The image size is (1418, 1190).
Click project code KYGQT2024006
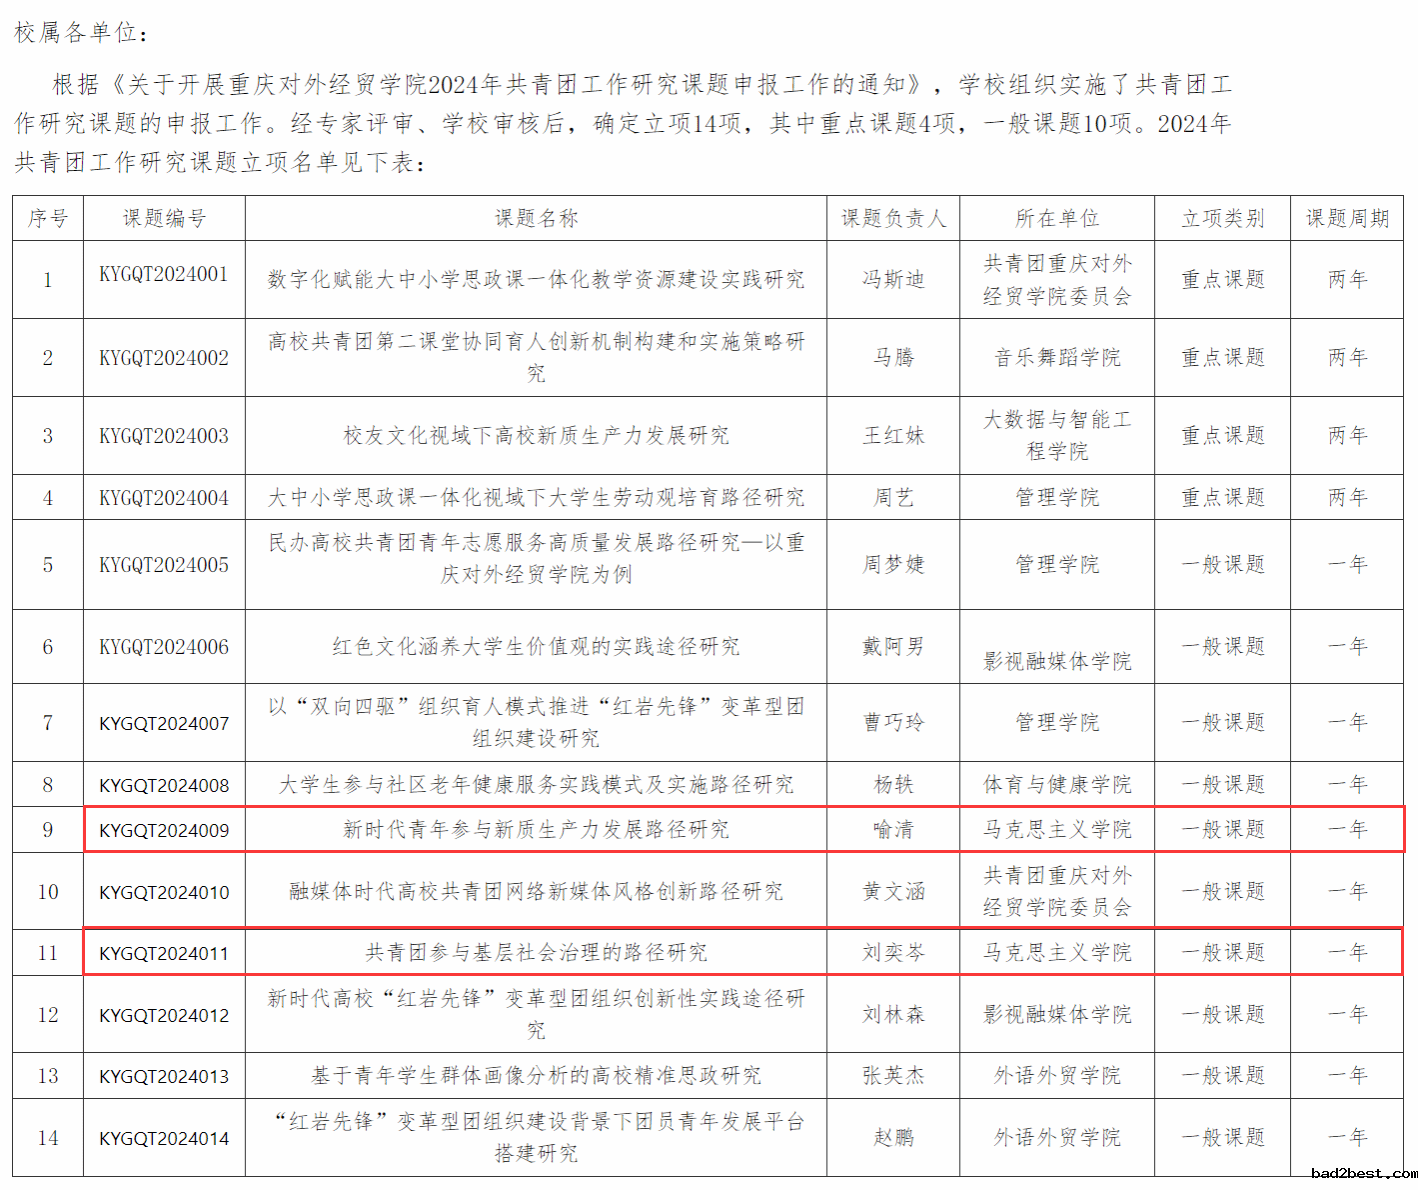pos(164,647)
